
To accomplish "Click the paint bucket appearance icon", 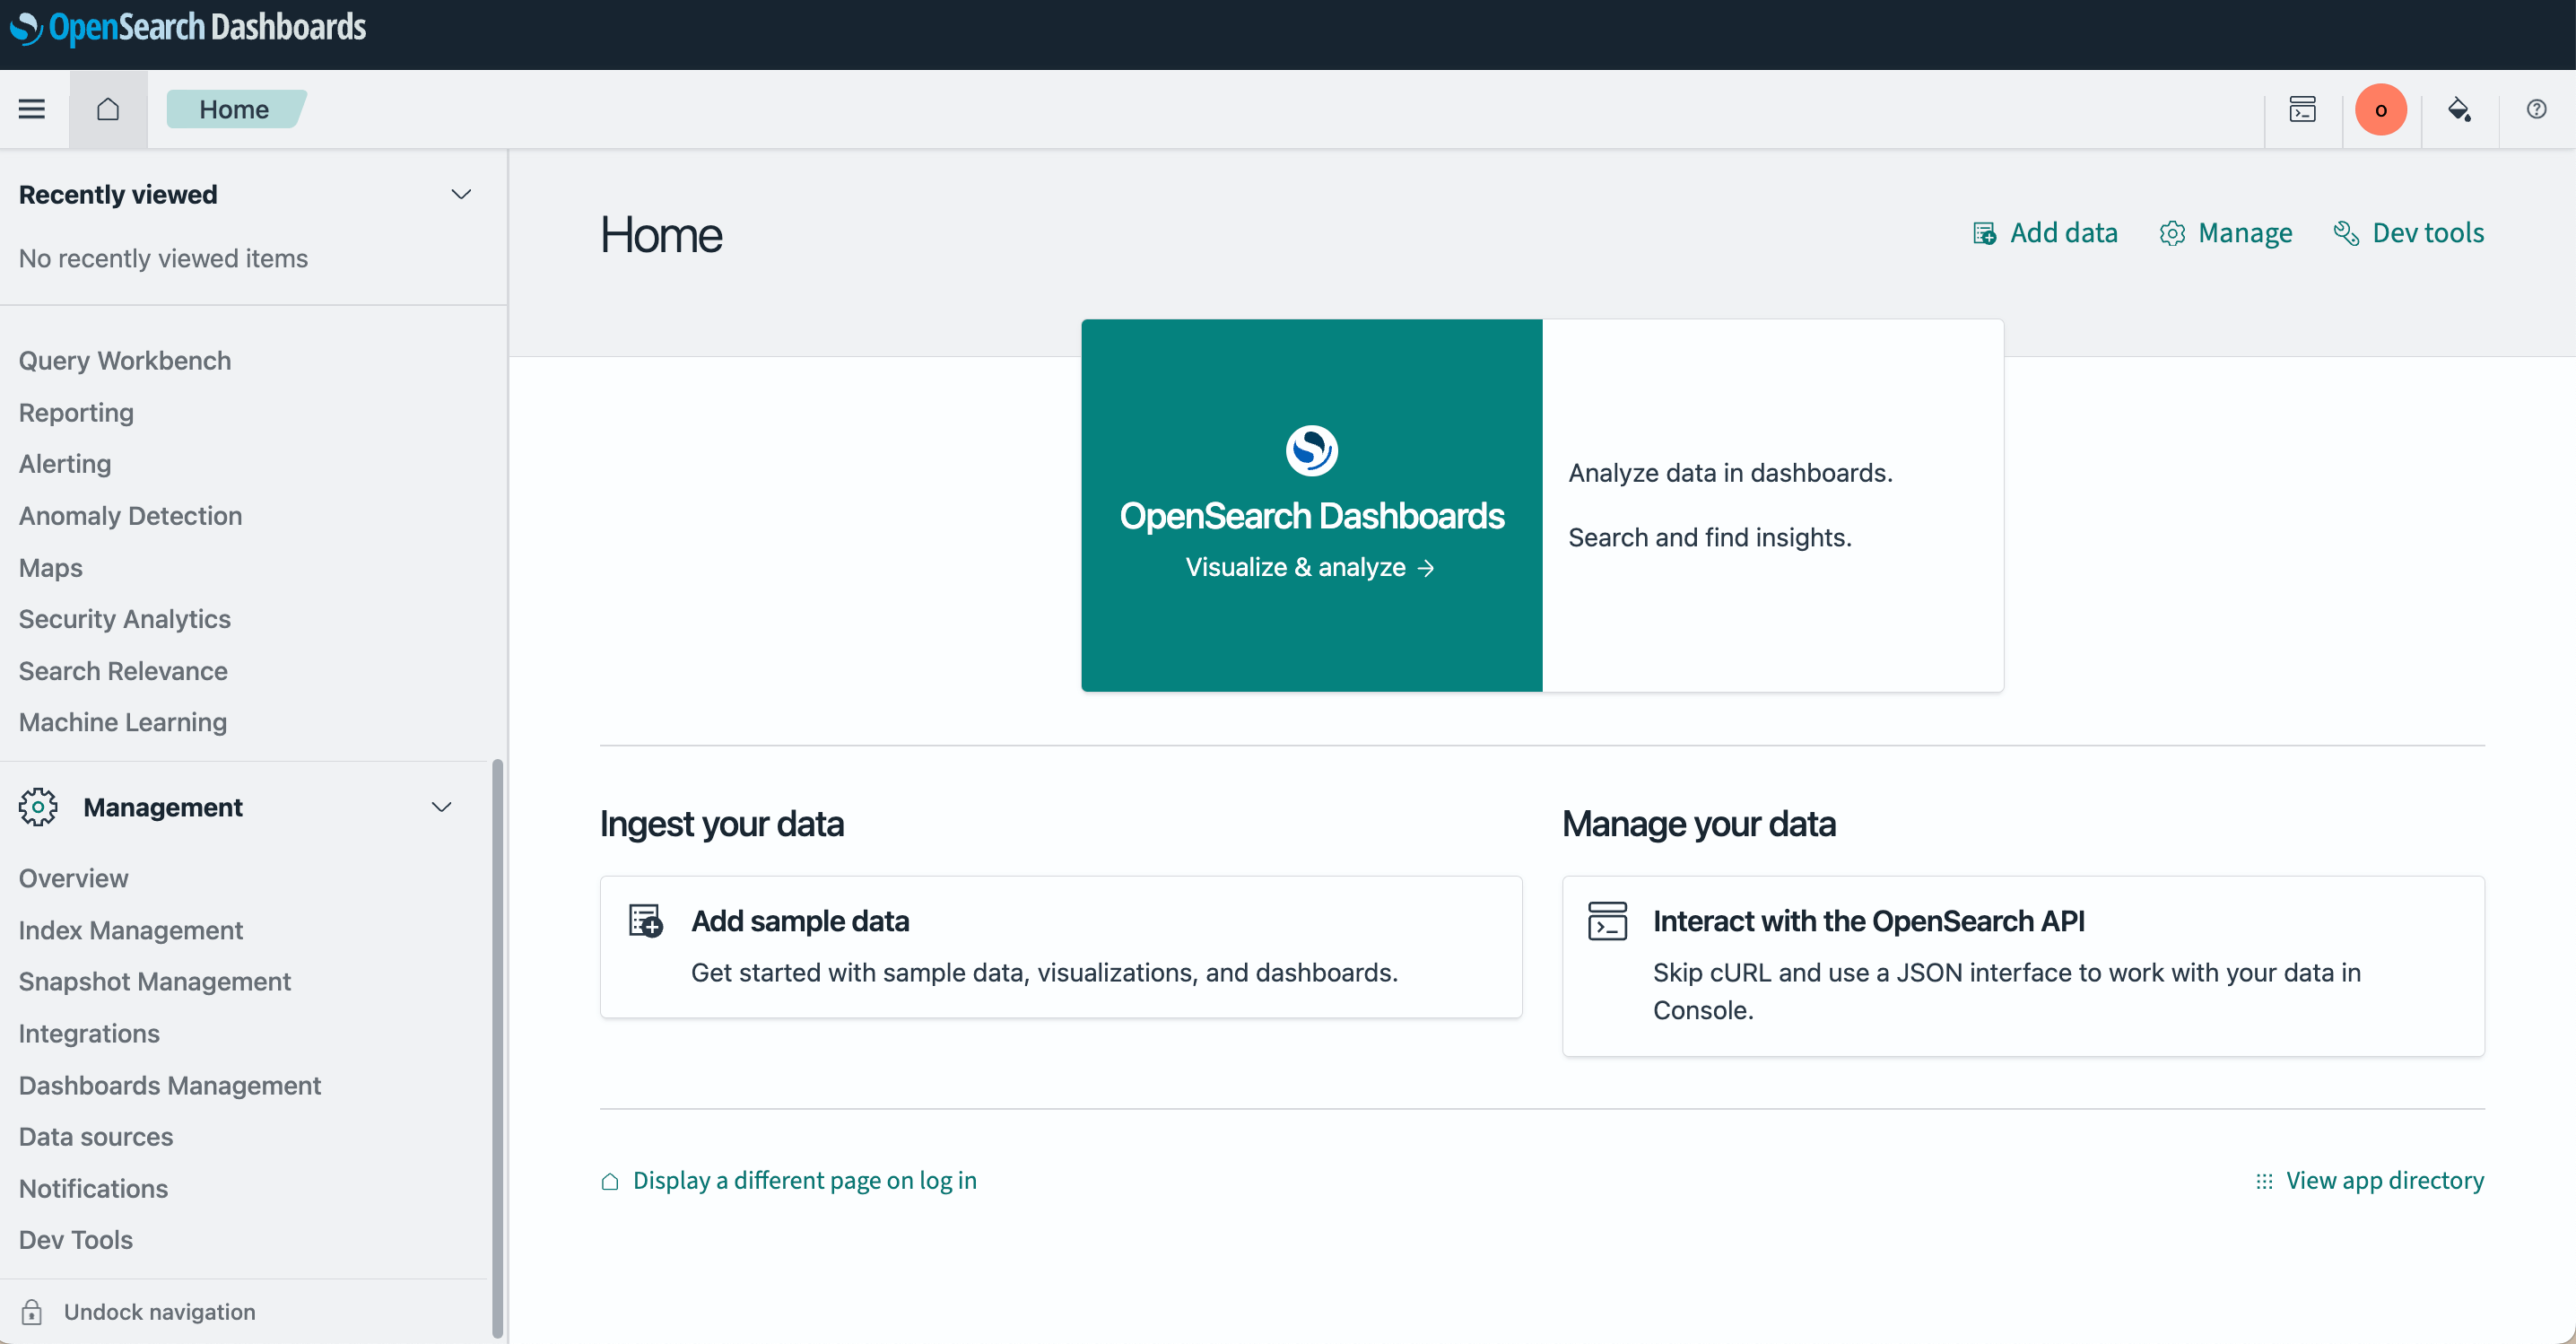I will click(x=2459, y=109).
